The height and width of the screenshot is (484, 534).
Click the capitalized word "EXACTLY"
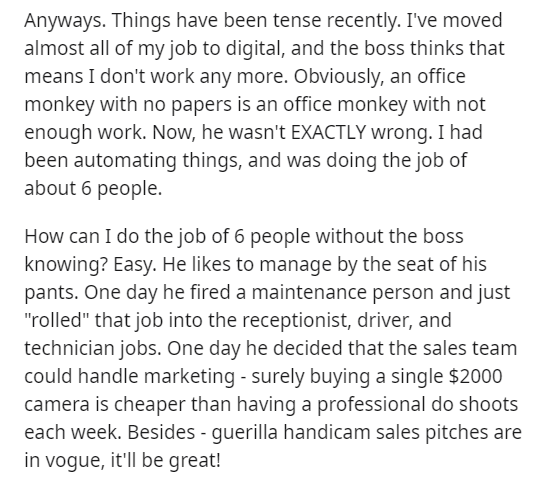click(x=329, y=132)
